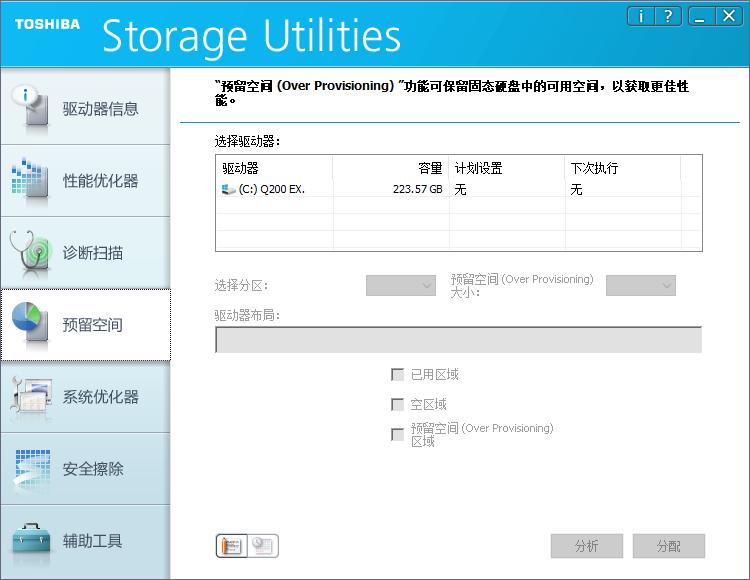Click the 分配 button
750x580 pixels.
[669, 546]
